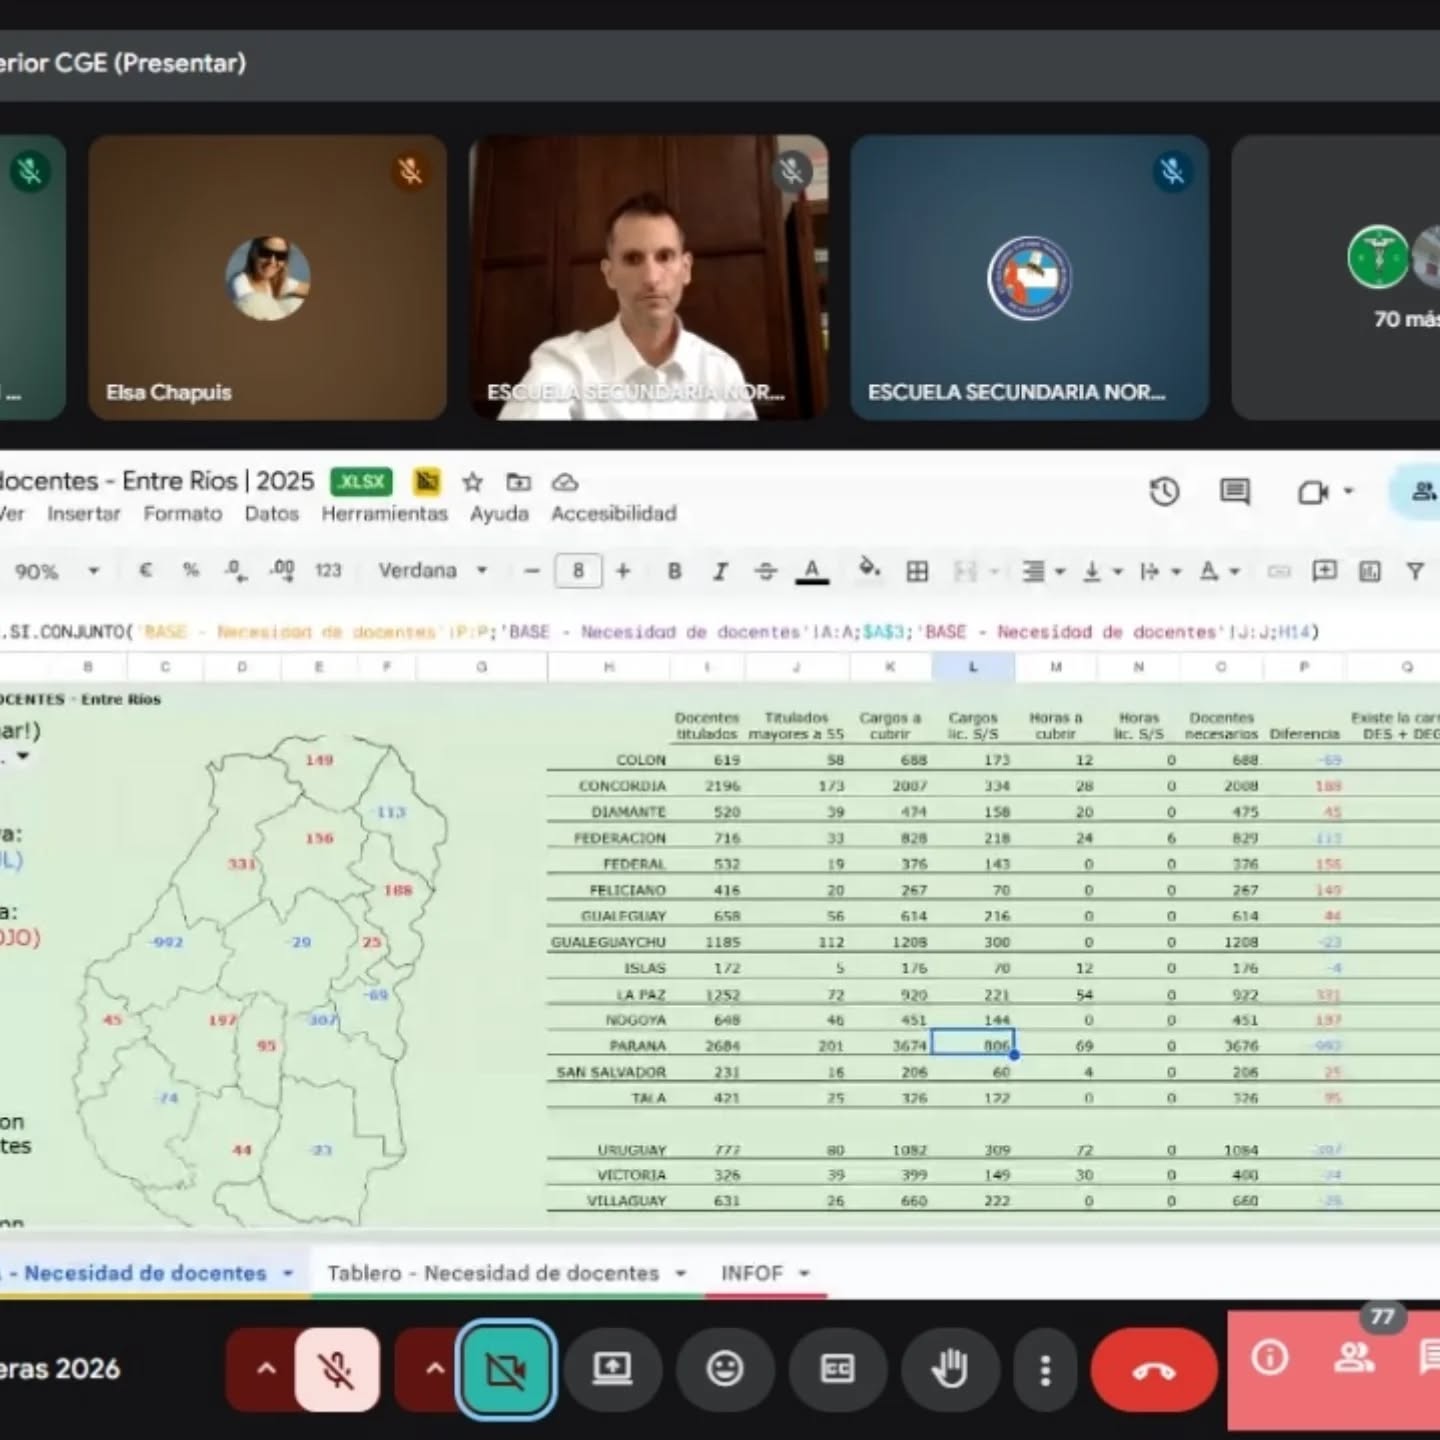
Task: Open version history clock icon
Action: pyautogui.click(x=1164, y=492)
